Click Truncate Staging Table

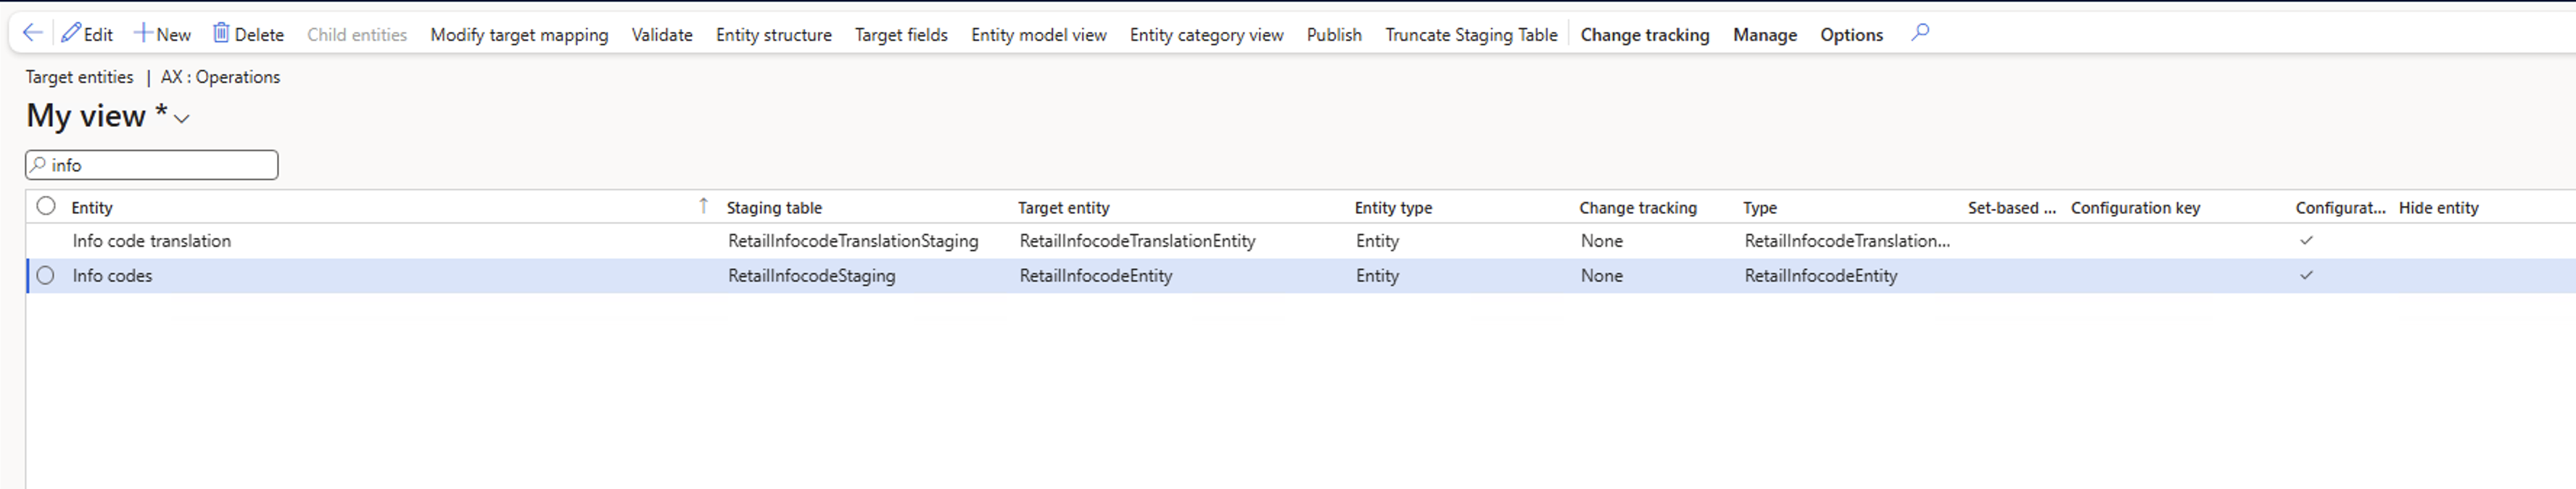pos(1471,34)
